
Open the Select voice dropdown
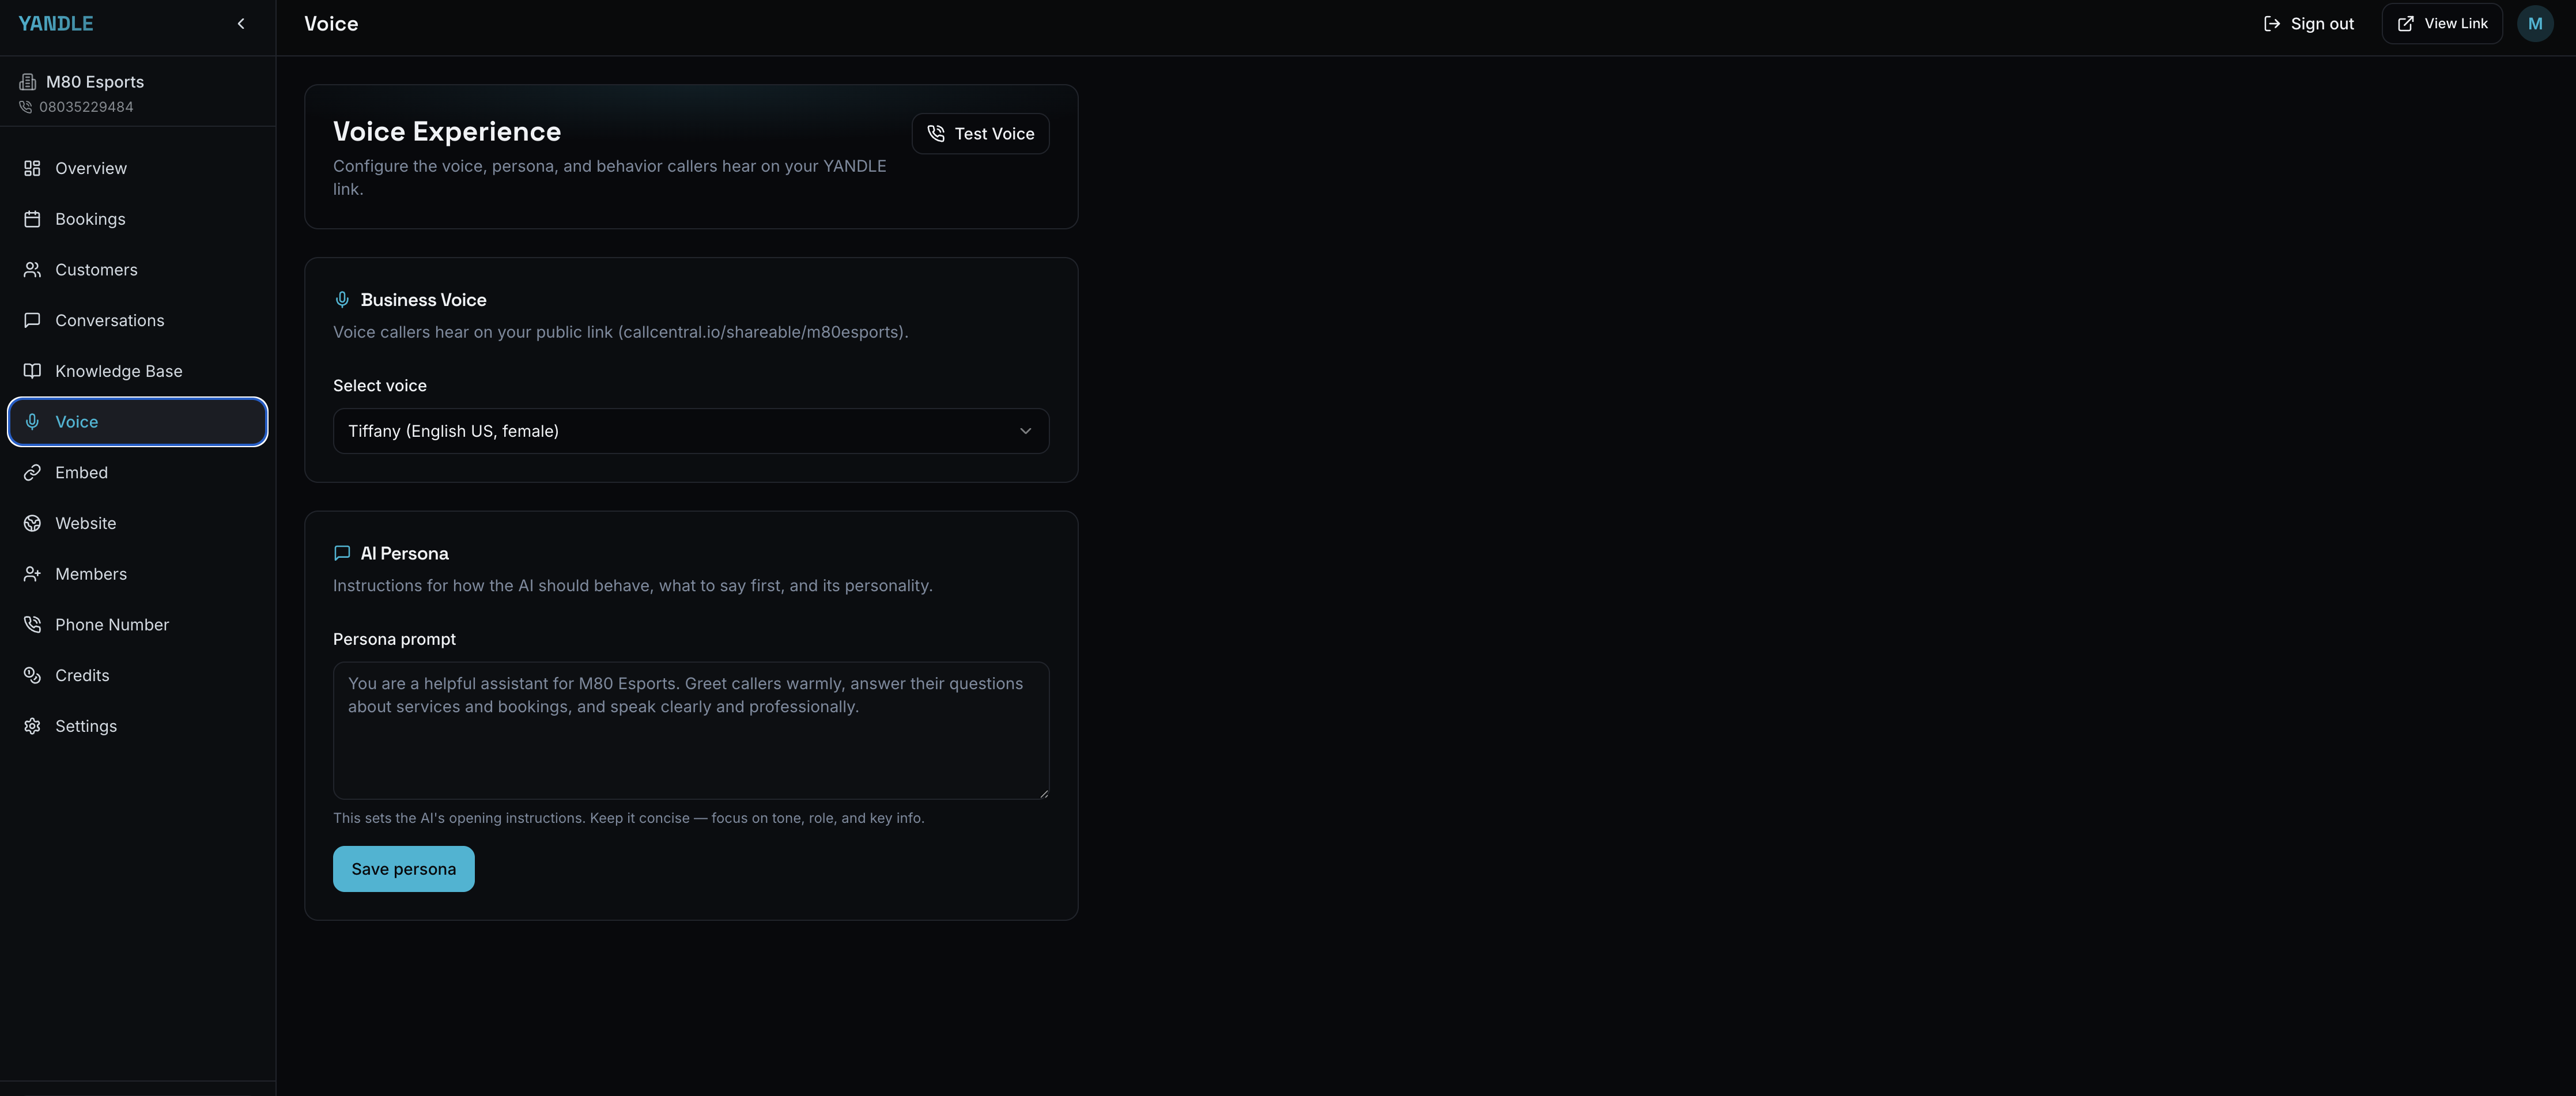[690, 431]
